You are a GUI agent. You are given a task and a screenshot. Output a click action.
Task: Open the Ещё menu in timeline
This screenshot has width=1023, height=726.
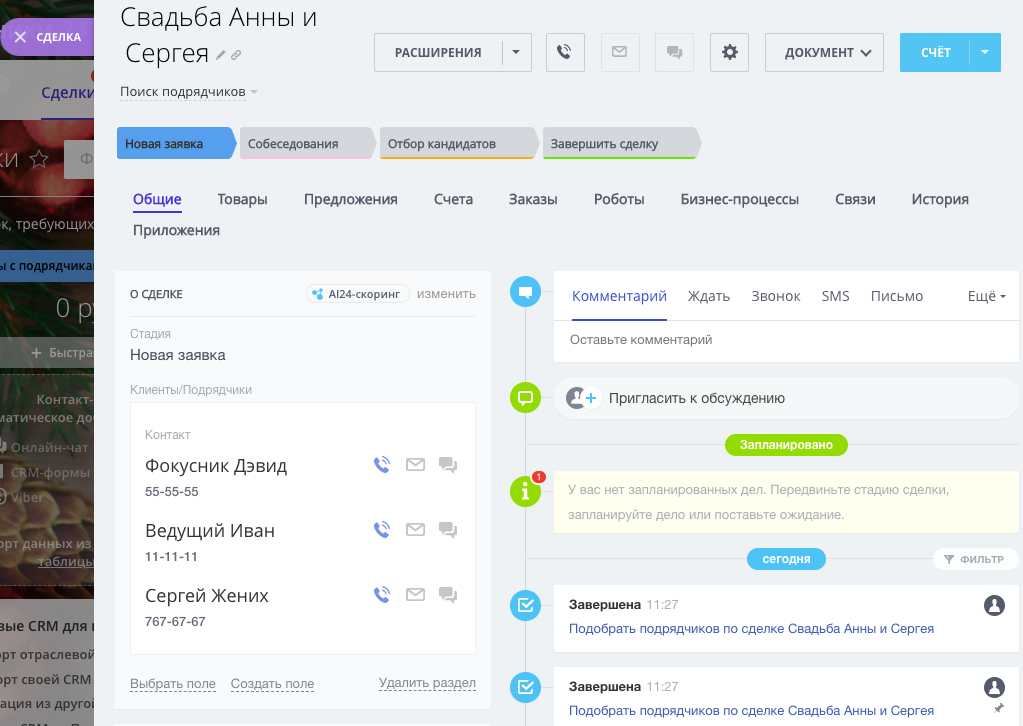986,296
